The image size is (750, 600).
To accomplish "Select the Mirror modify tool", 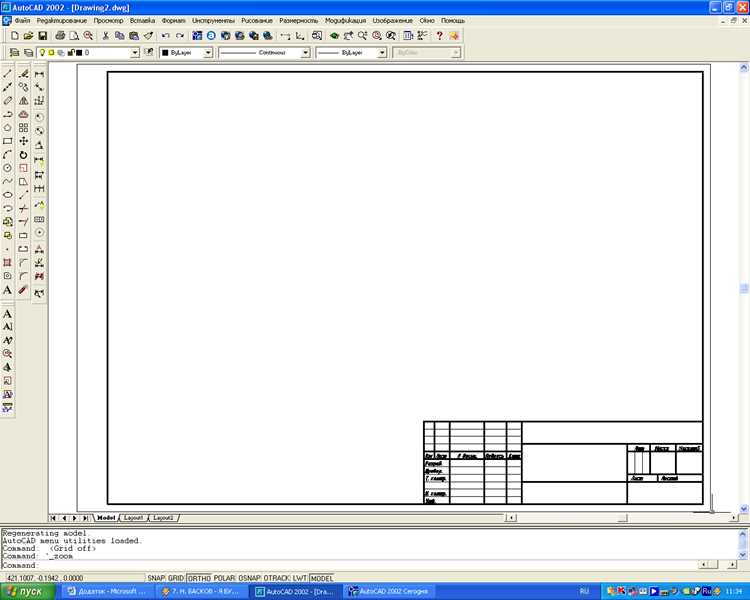I will tap(23, 100).
